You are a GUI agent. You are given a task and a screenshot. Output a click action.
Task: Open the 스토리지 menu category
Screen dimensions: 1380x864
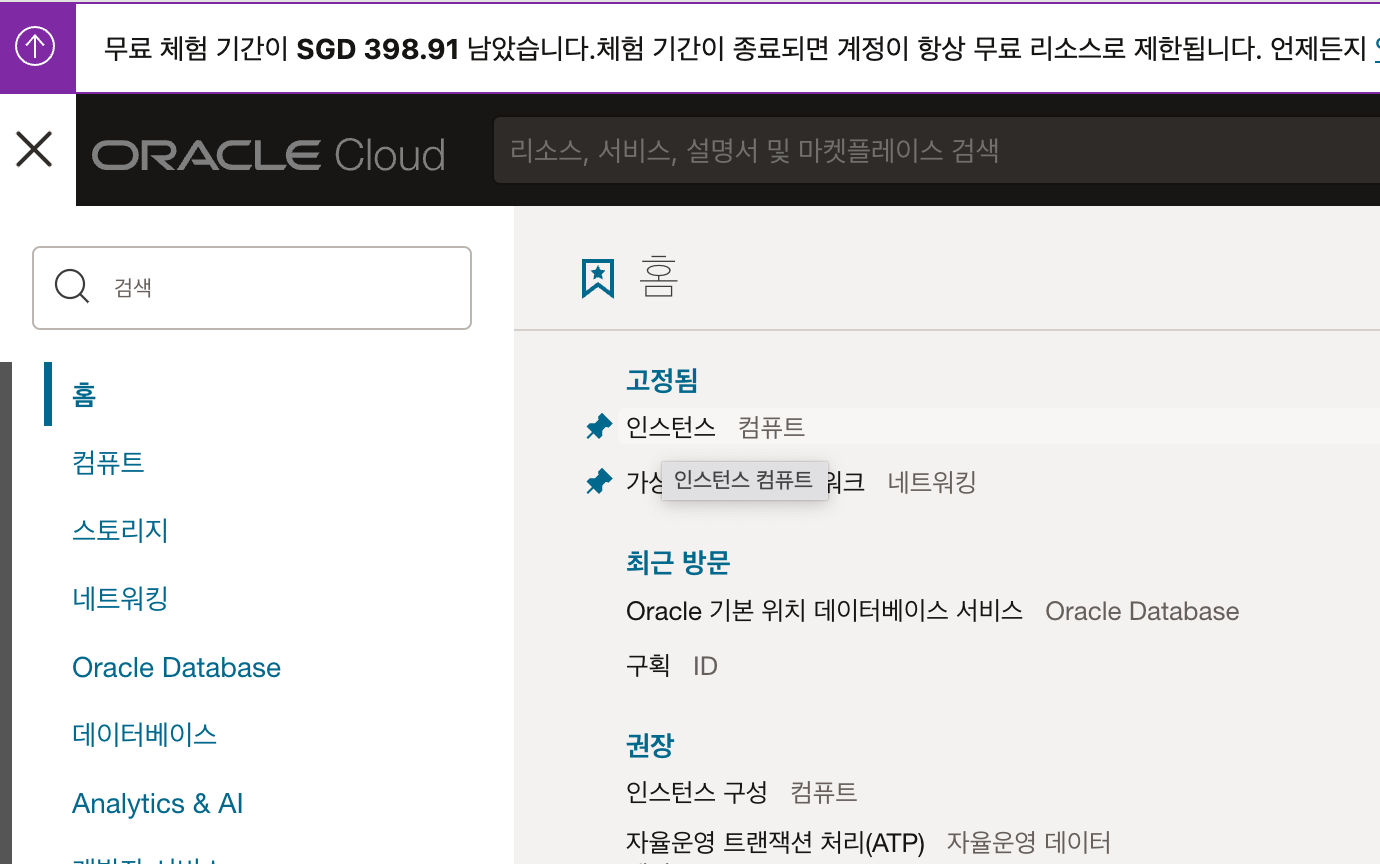120,530
